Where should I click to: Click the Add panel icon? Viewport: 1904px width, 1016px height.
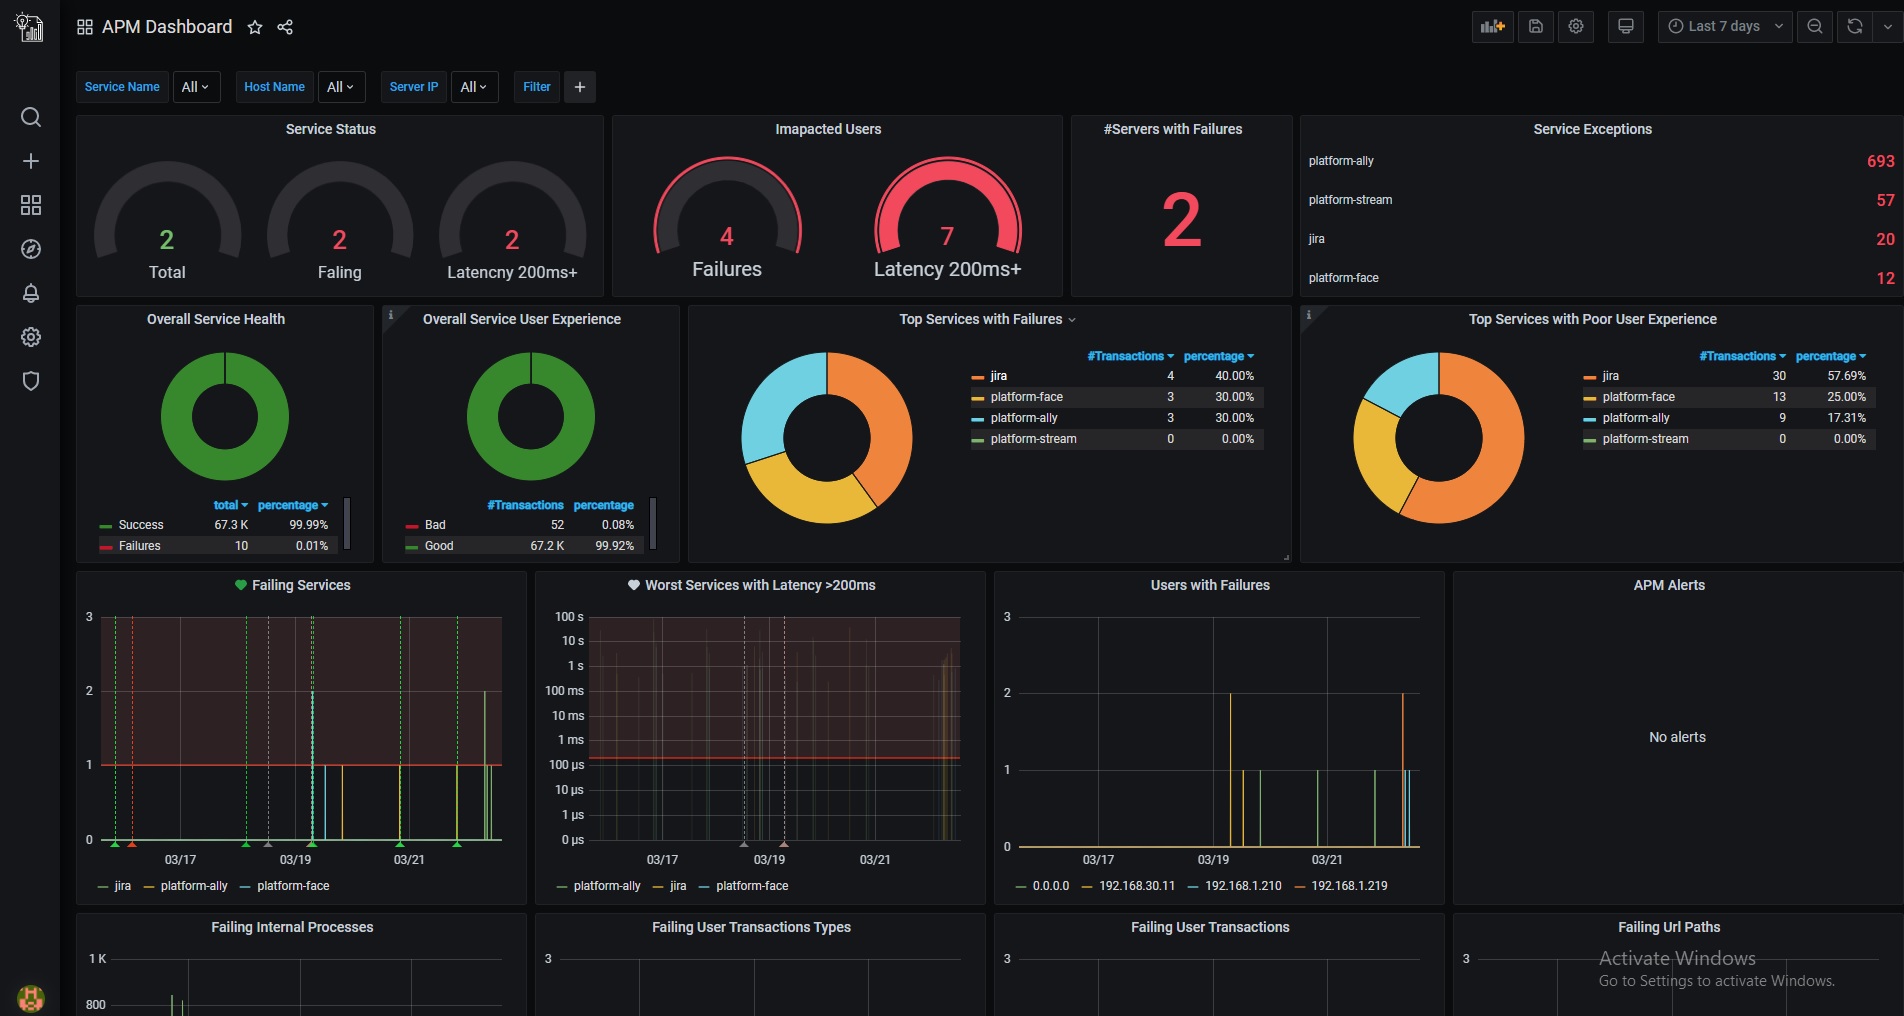click(x=1493, y=27)
